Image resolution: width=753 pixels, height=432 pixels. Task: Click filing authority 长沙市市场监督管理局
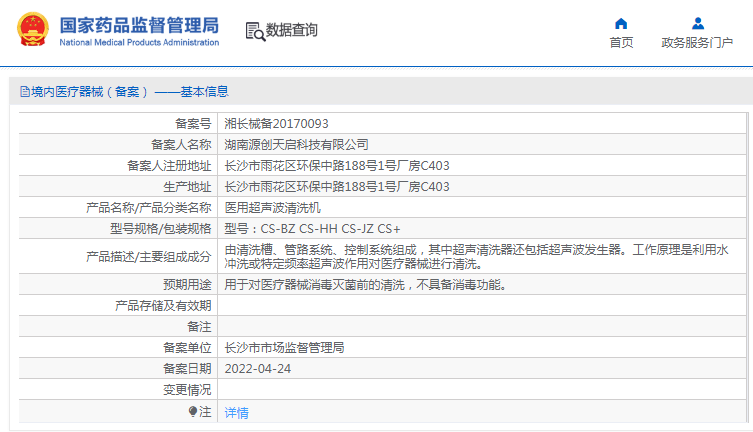(x=284, y=348)
